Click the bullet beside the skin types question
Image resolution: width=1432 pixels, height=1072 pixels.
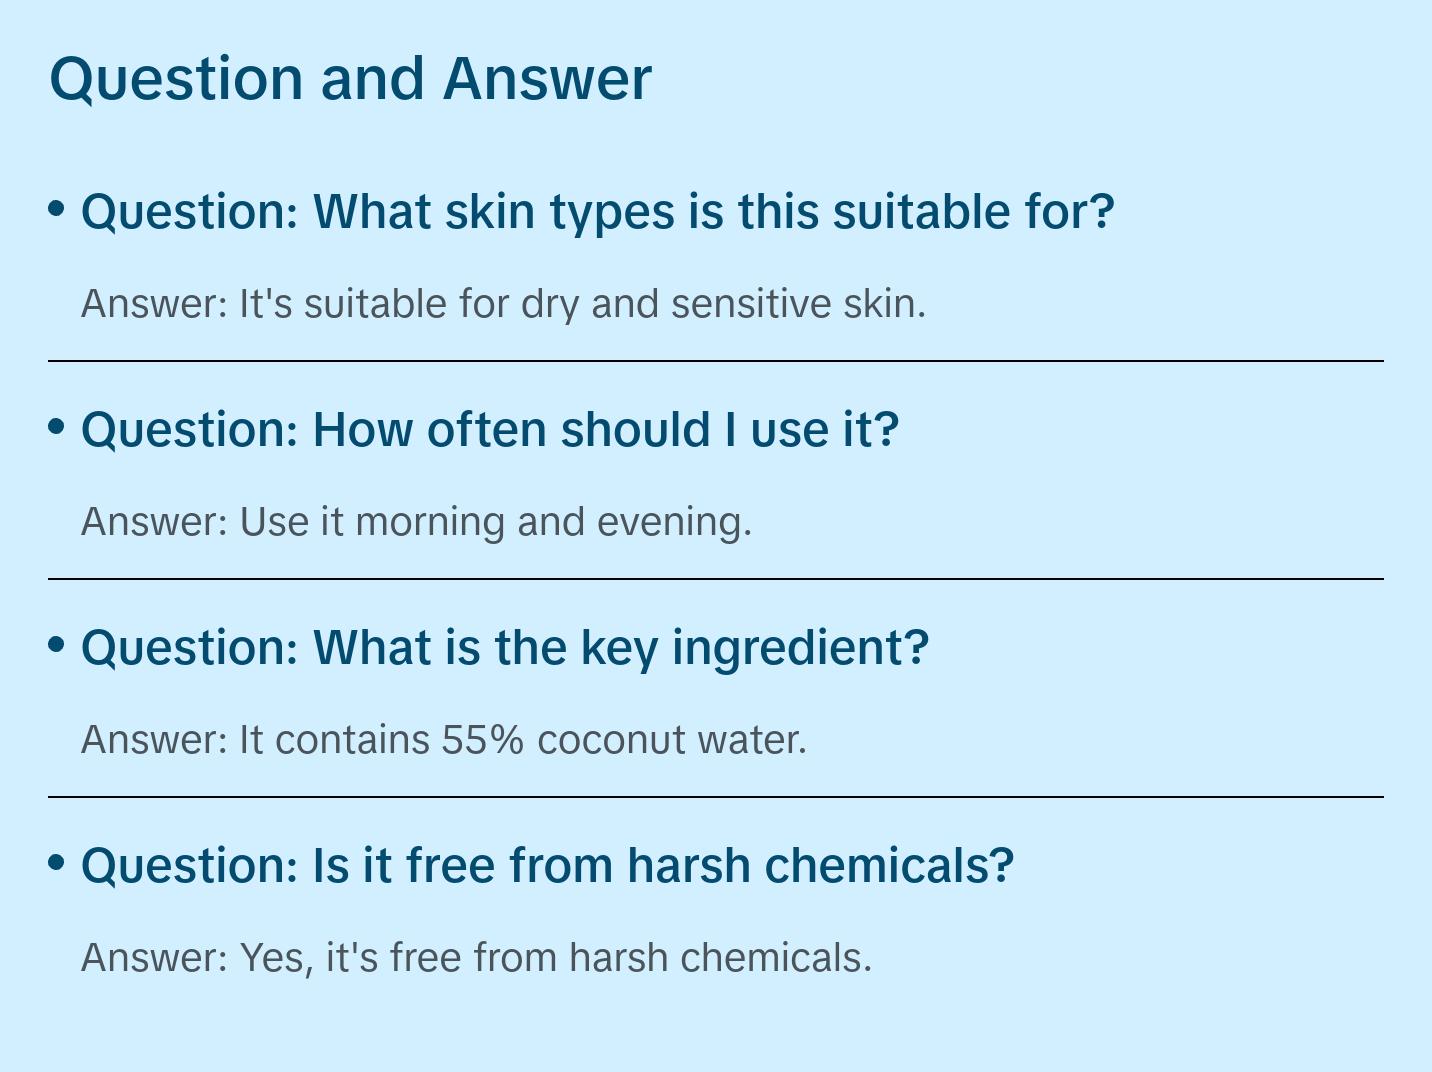coord(57,208)
